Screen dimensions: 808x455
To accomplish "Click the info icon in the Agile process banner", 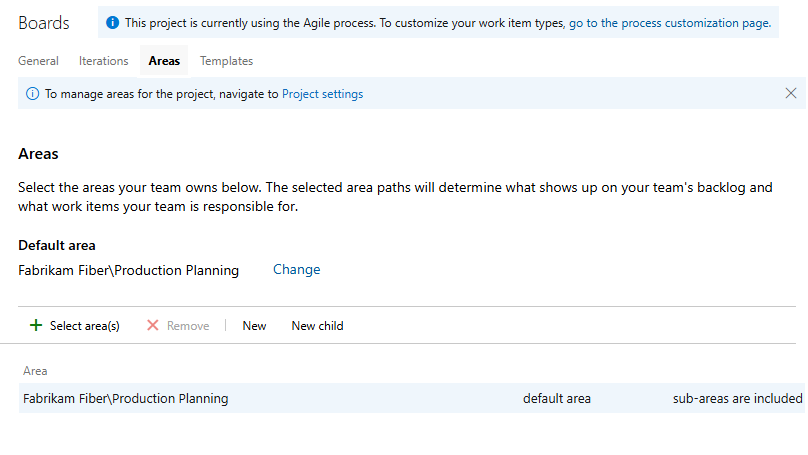I will point(112,23).
